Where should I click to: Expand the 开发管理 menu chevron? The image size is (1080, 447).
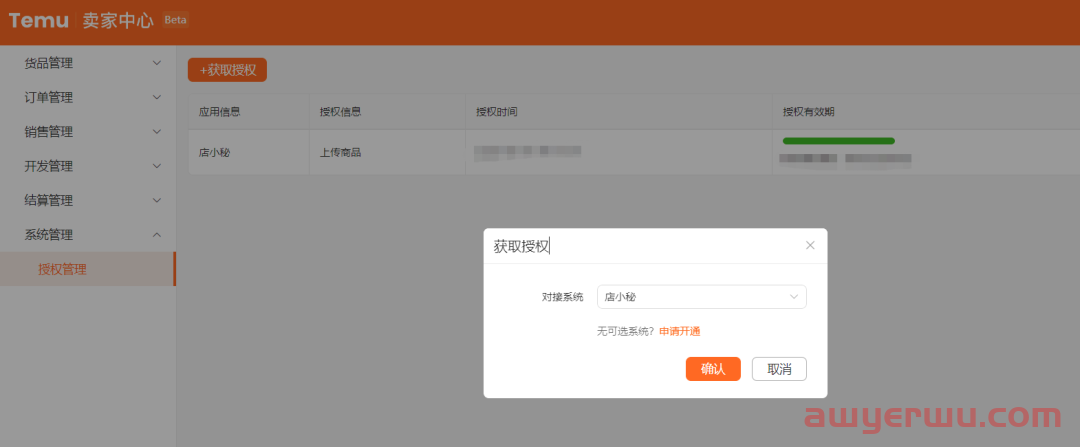157,166
